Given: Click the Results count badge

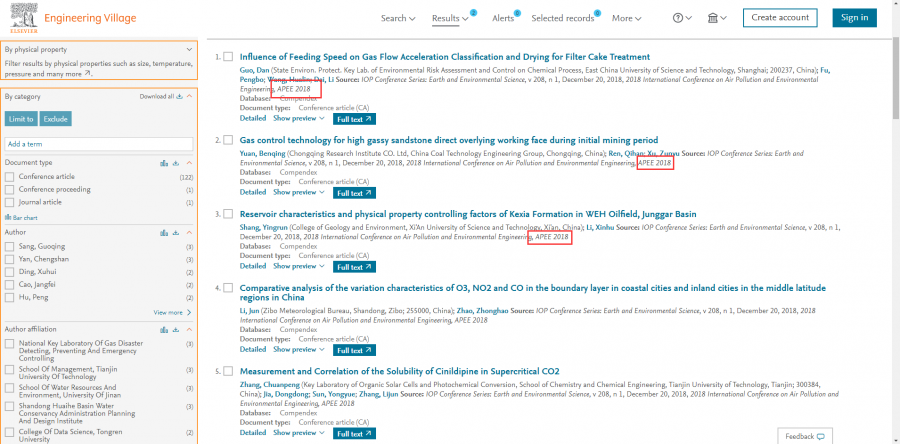Looking at the screenshot, I should pos(474,13).
